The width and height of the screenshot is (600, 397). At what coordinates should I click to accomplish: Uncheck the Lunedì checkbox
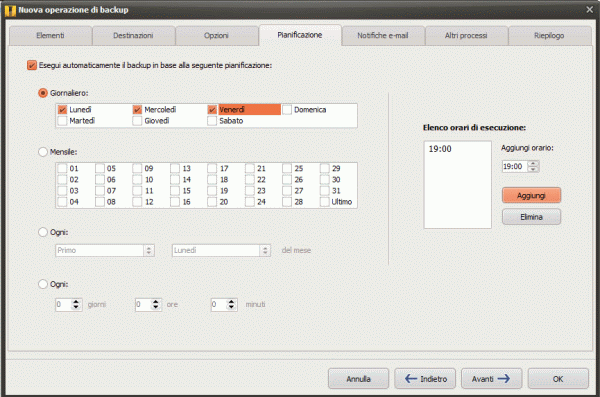tap(62, 110)
